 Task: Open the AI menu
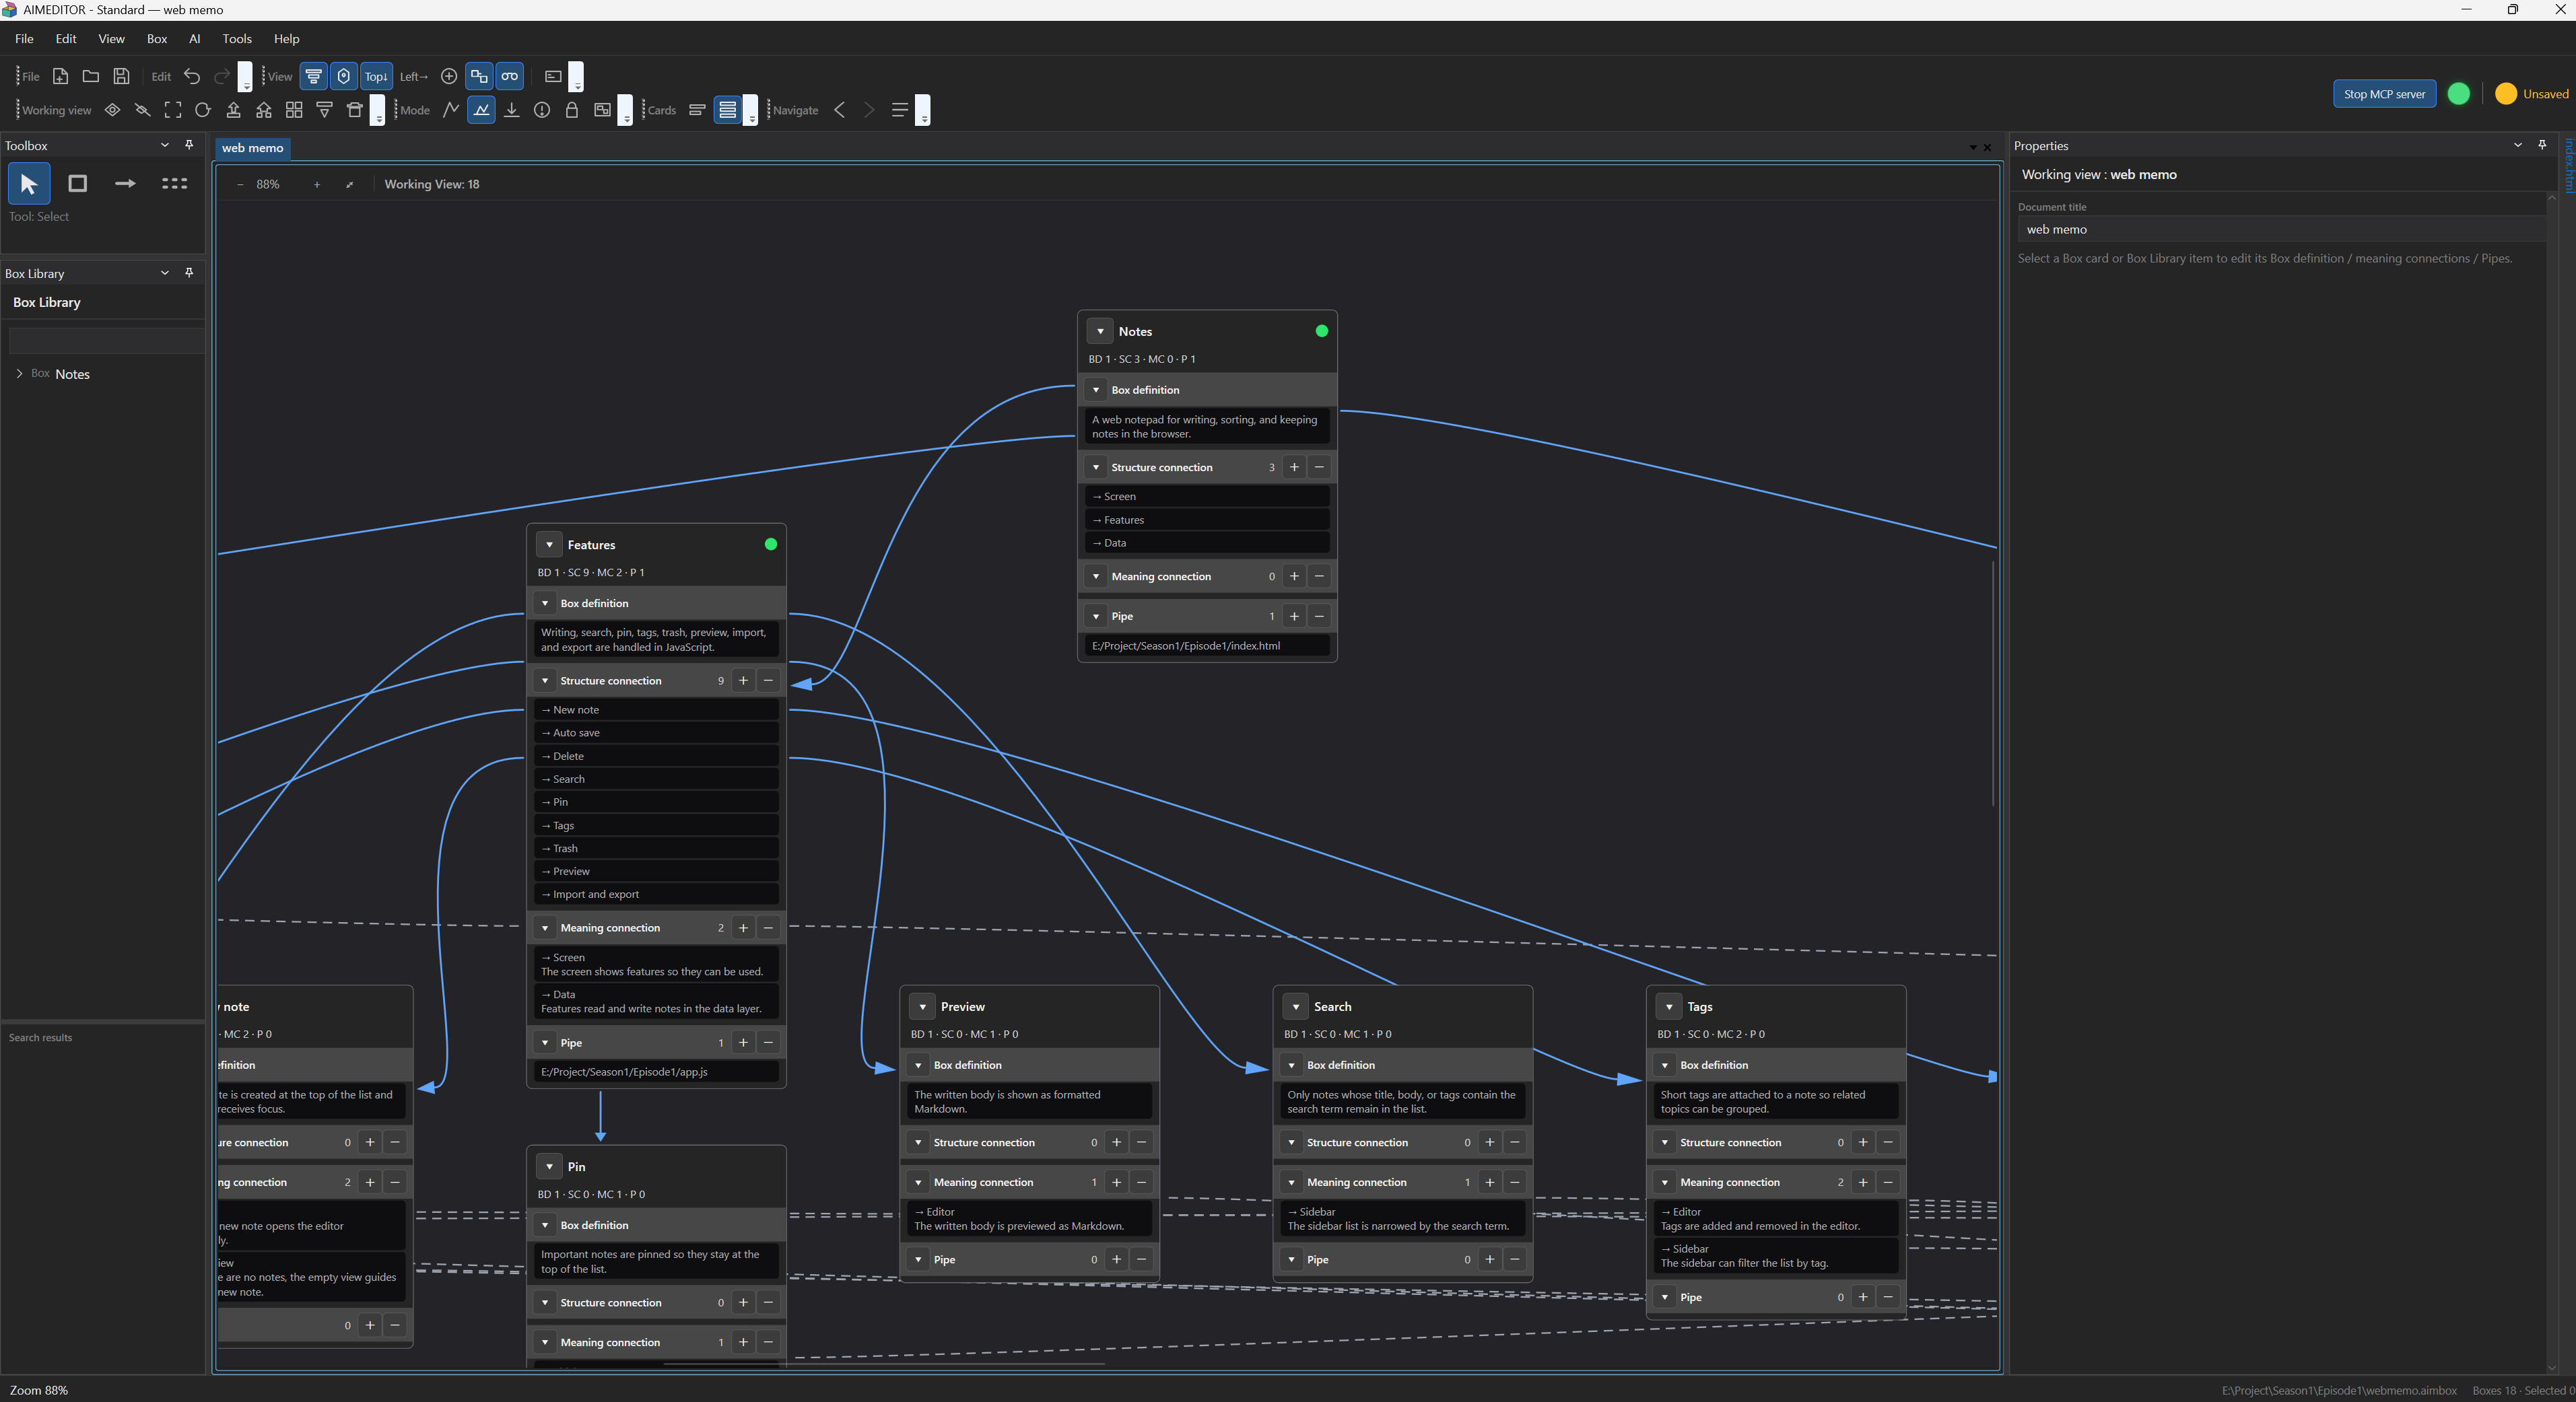pyautogui.click(x=195, y=39)
